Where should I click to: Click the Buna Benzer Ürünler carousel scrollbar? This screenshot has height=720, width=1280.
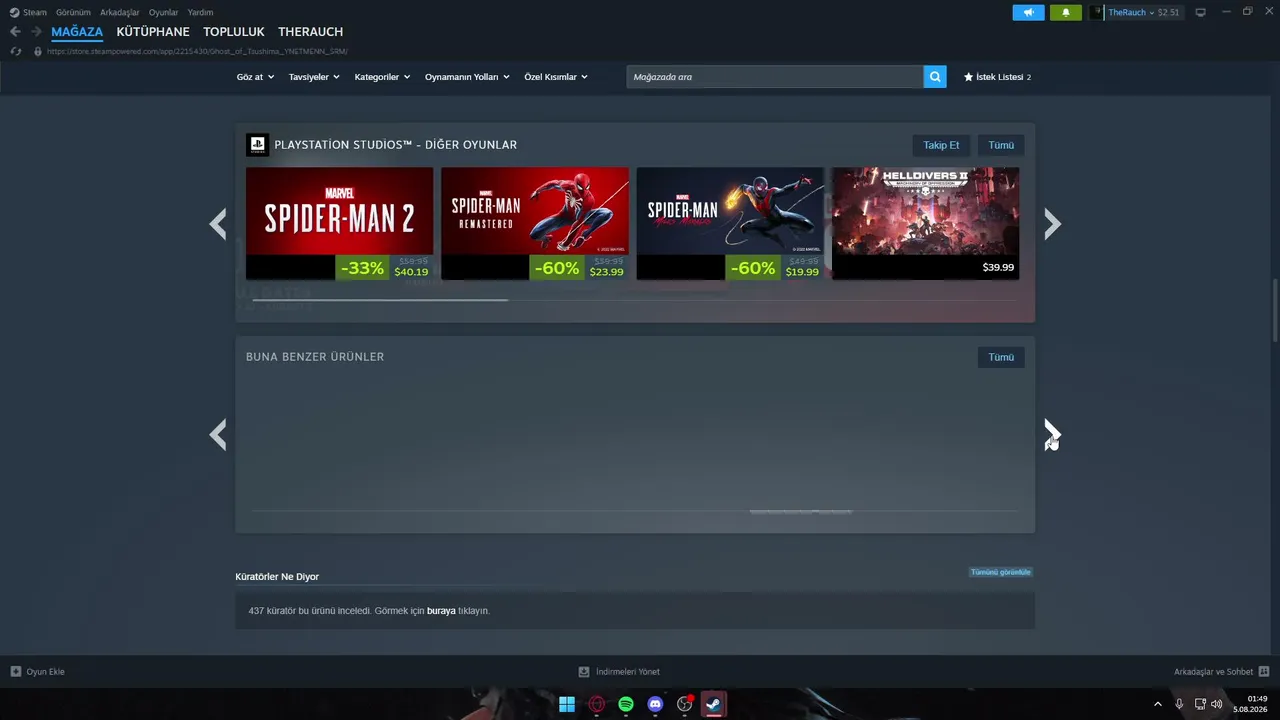point(801,512)
